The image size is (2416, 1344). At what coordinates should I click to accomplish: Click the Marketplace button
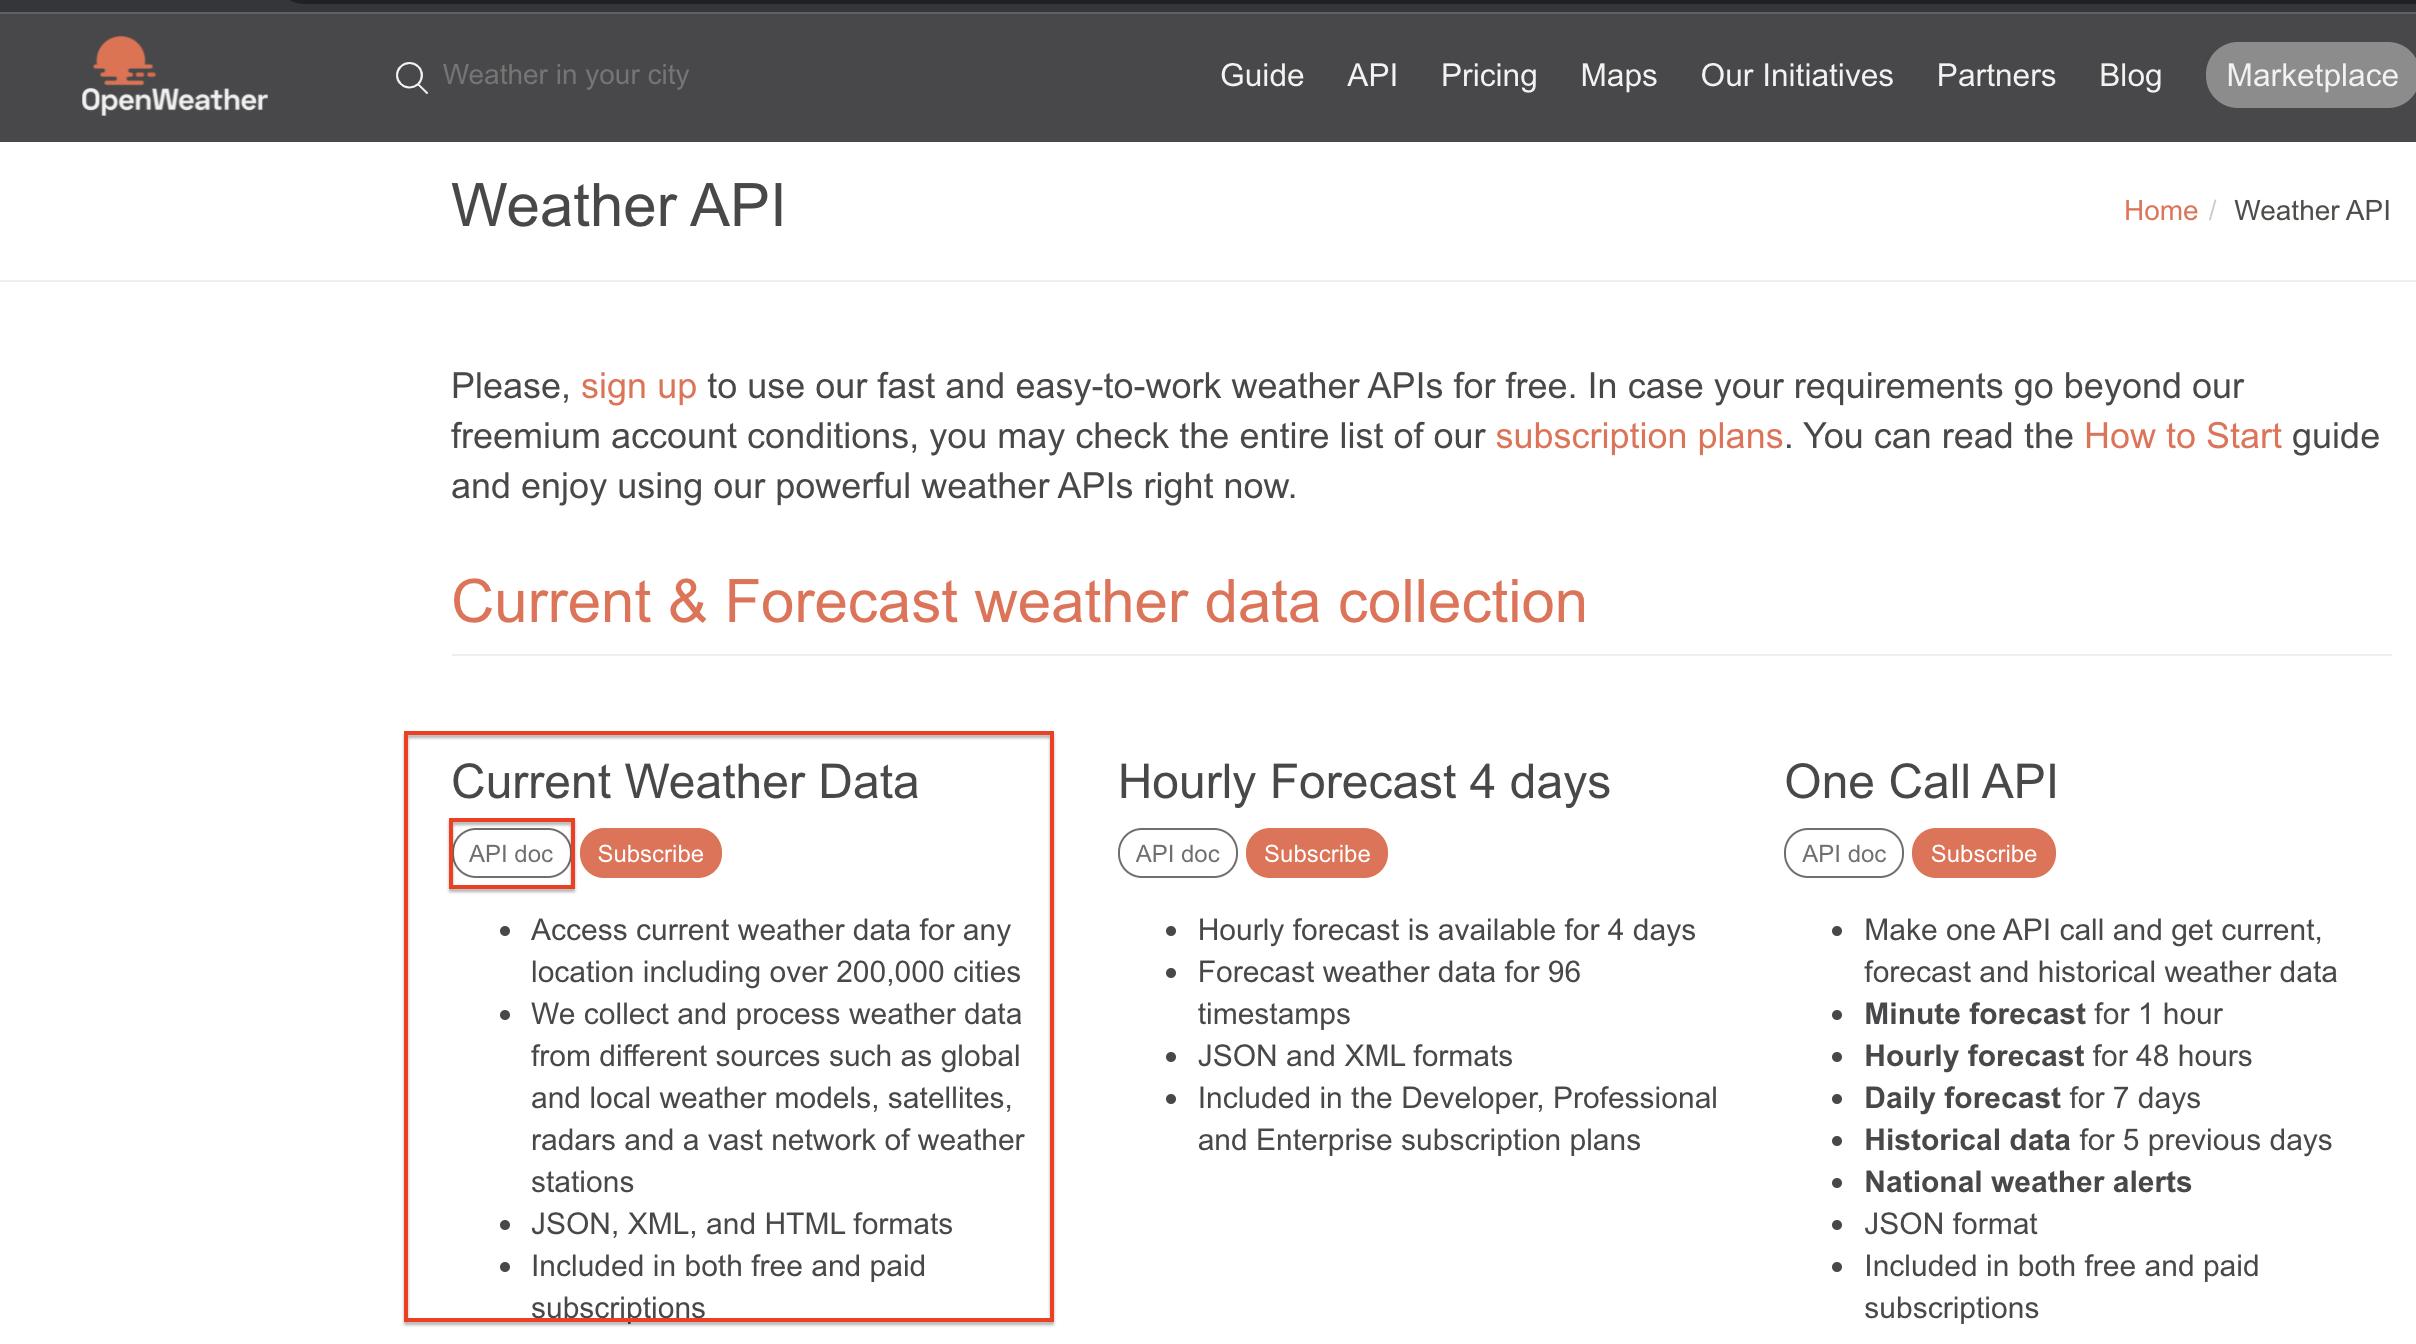[x=2311, y=75]
